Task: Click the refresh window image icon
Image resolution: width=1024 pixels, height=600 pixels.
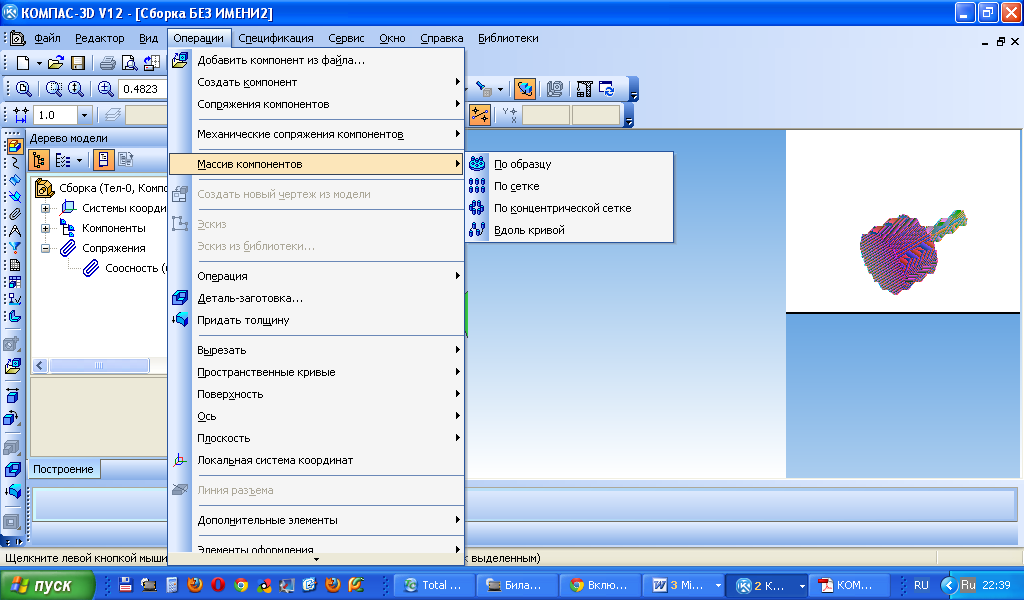Action: coord(607,89)
